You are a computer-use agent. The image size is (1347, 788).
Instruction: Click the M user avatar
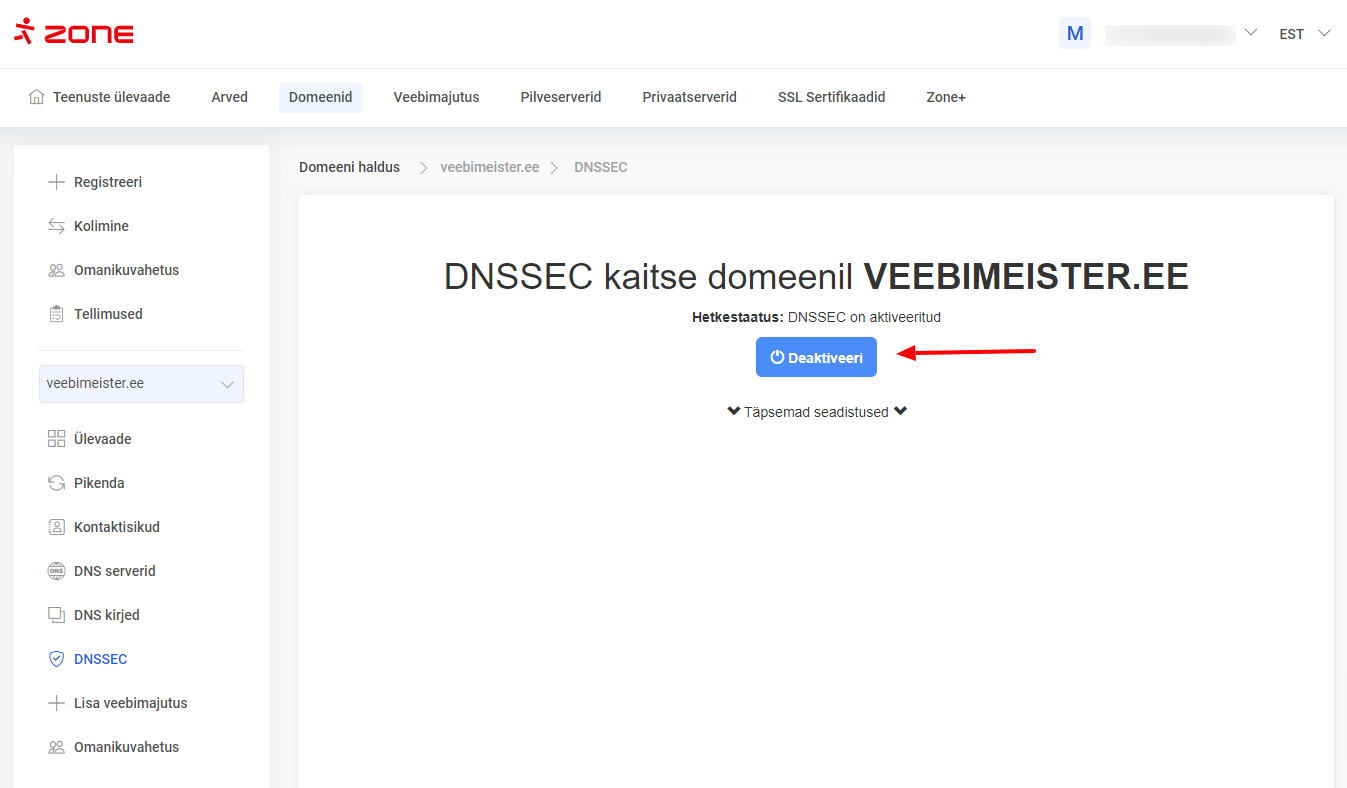pyautogui.click(x=1075, y=33)
